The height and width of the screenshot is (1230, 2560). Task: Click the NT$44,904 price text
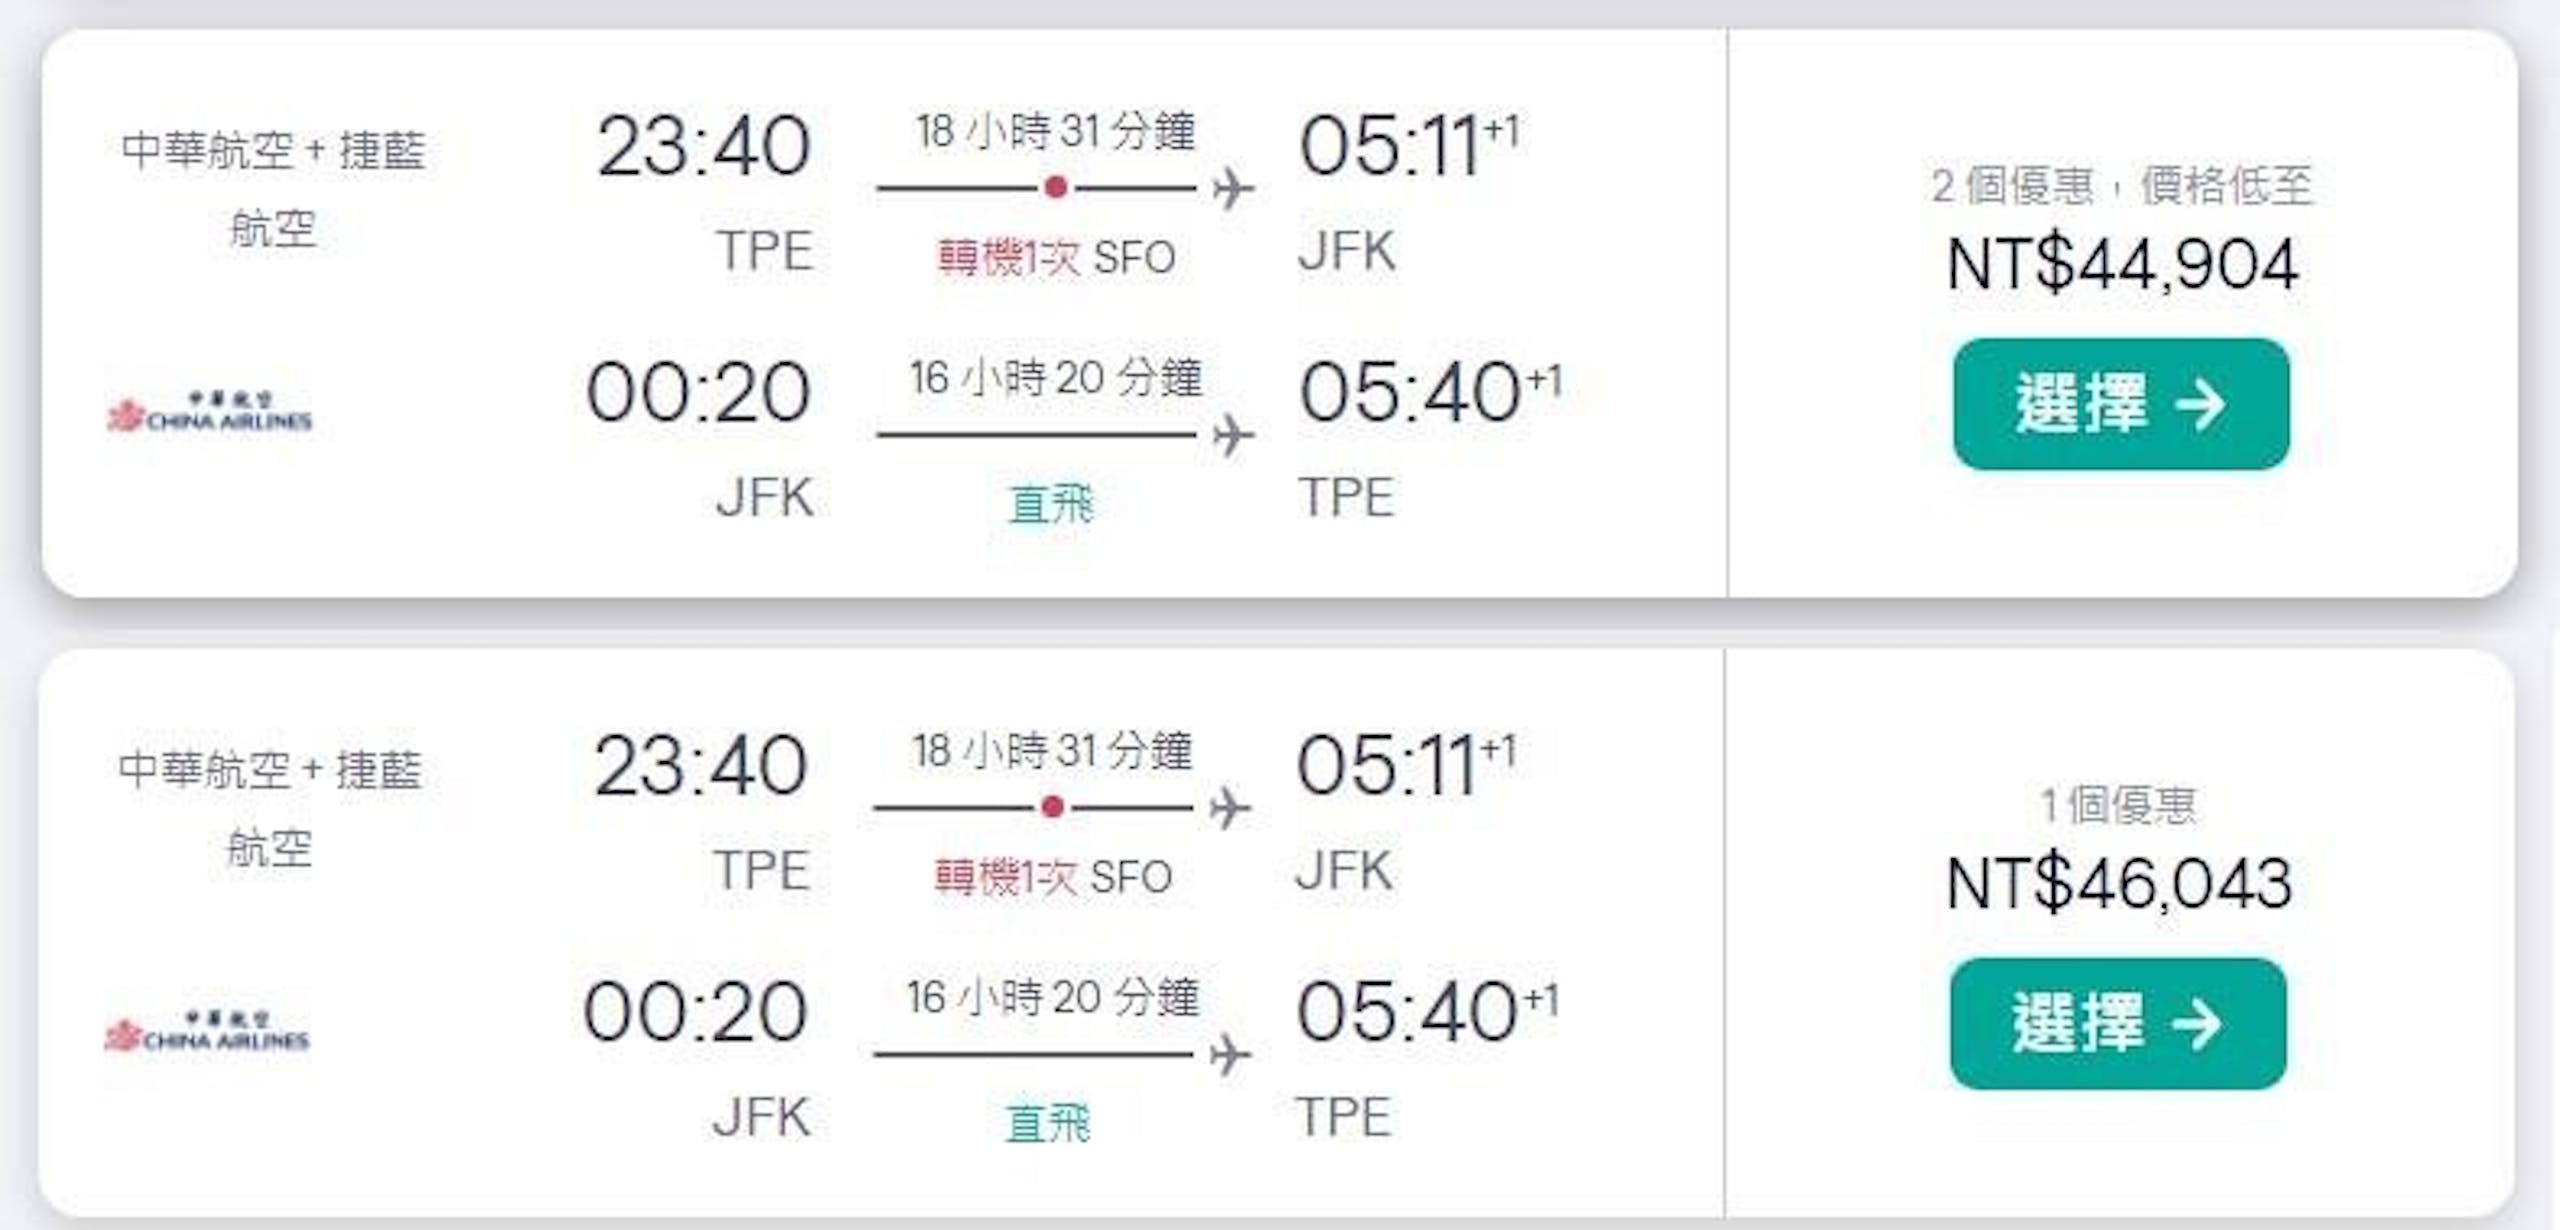pos(2122,265)
